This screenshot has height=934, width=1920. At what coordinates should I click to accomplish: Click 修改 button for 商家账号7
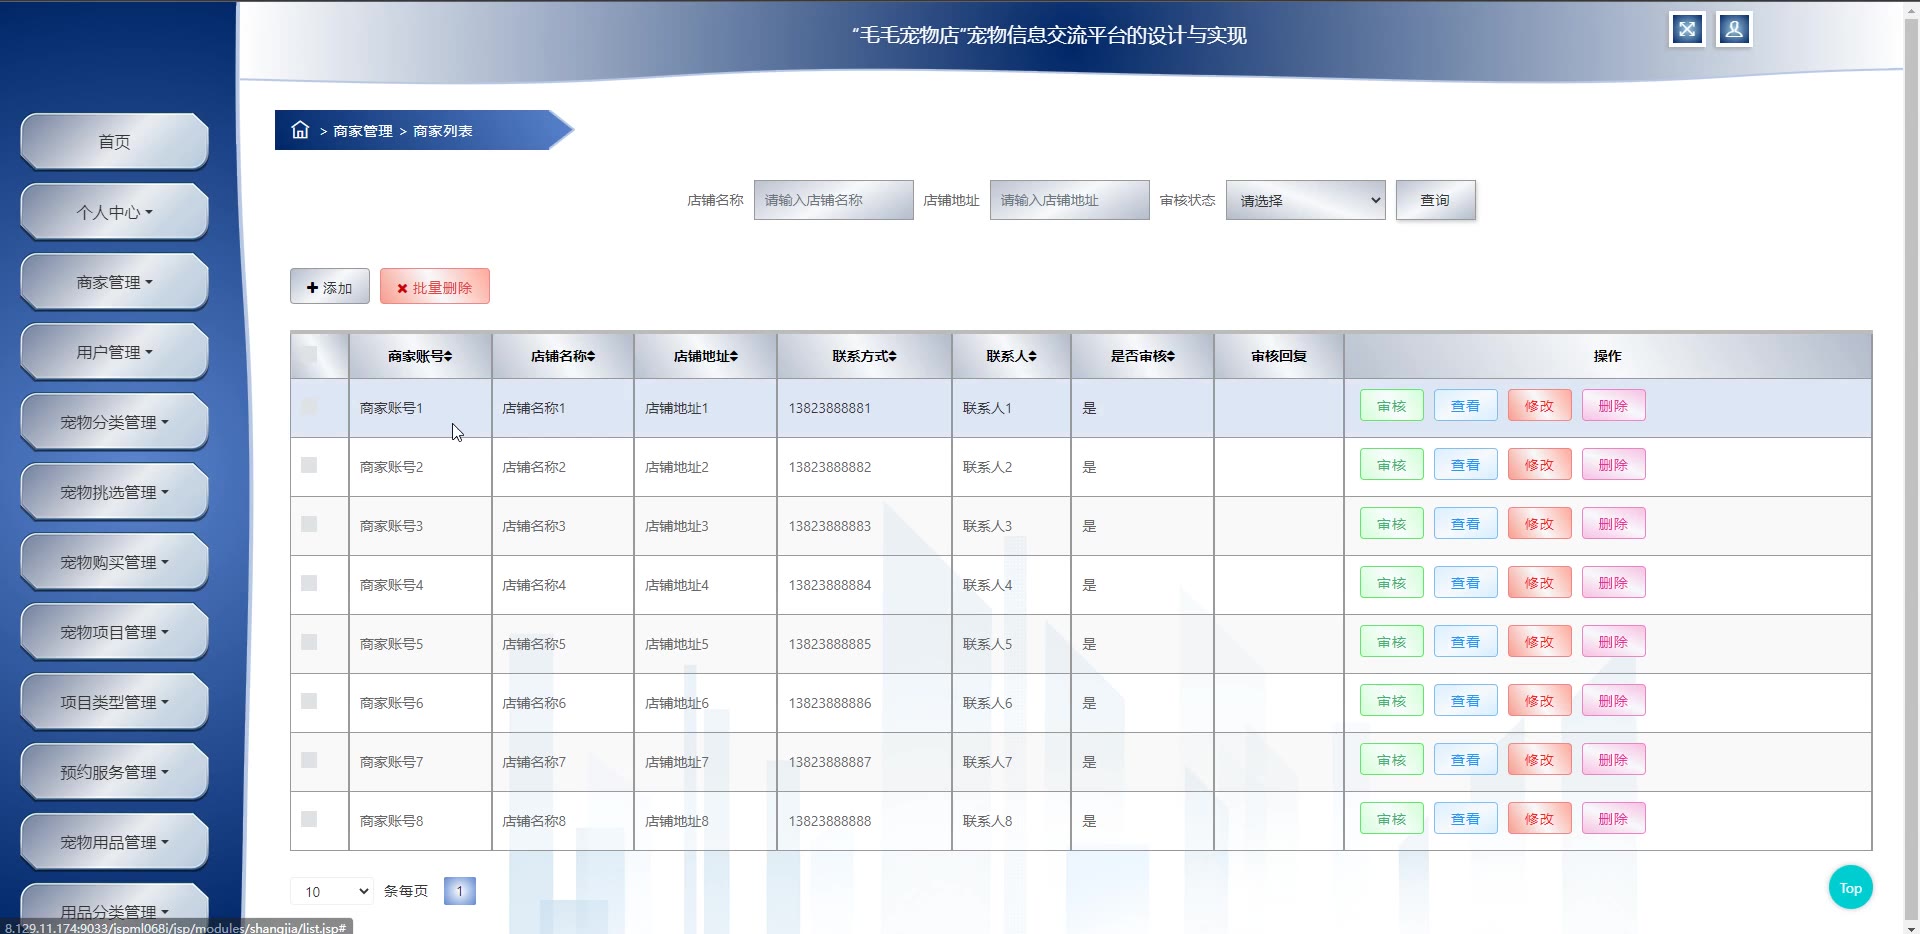tap(1539, 760)
